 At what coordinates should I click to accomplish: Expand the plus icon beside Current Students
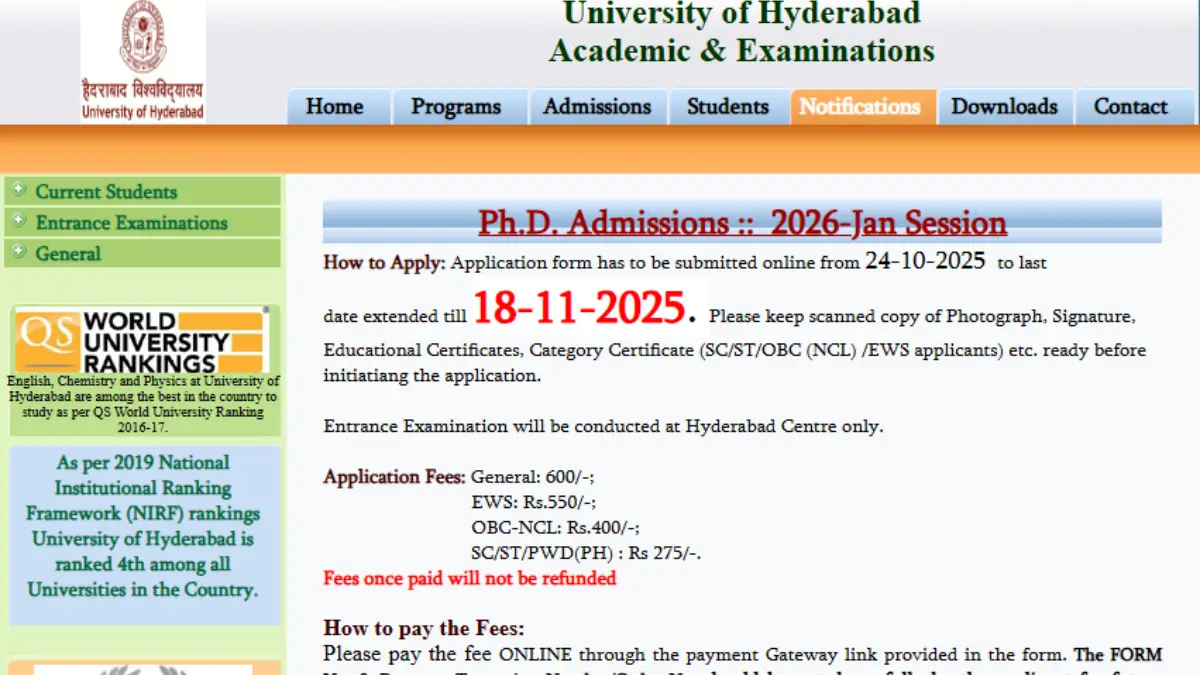(x=19, y=190)
